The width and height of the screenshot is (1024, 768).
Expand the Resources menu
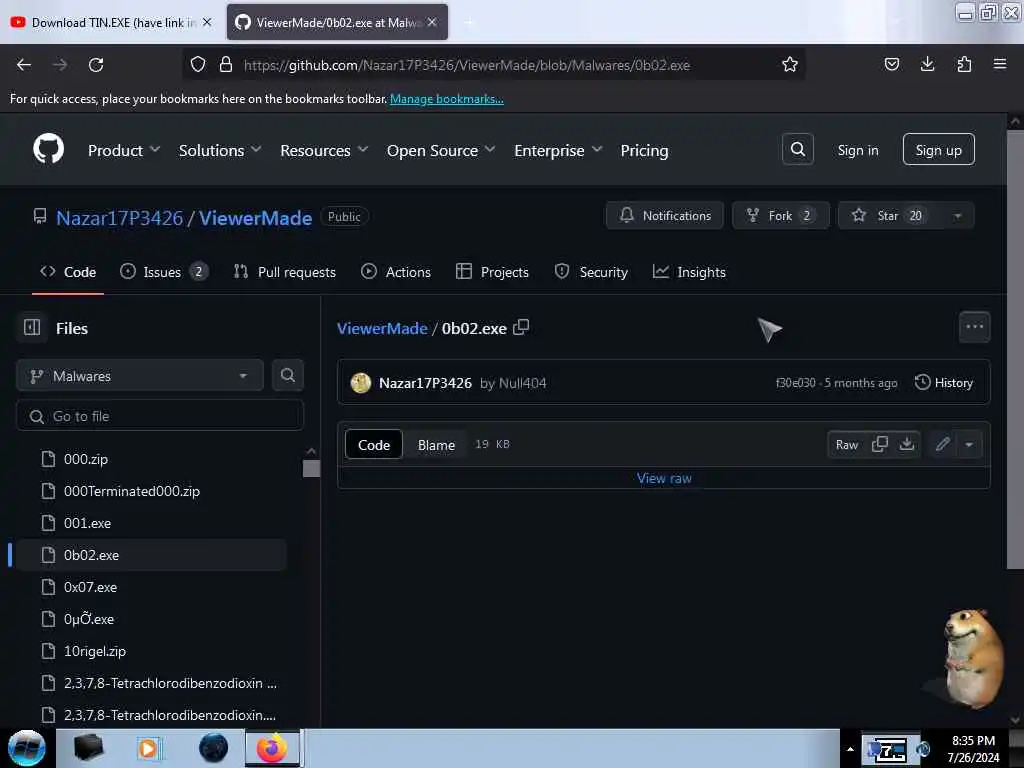click(324, 150)
